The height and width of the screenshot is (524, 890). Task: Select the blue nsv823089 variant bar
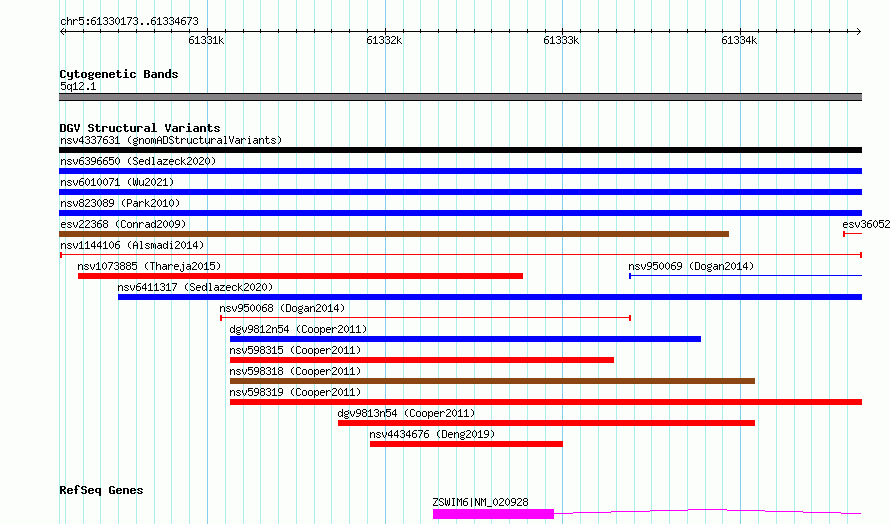point(460,213)
